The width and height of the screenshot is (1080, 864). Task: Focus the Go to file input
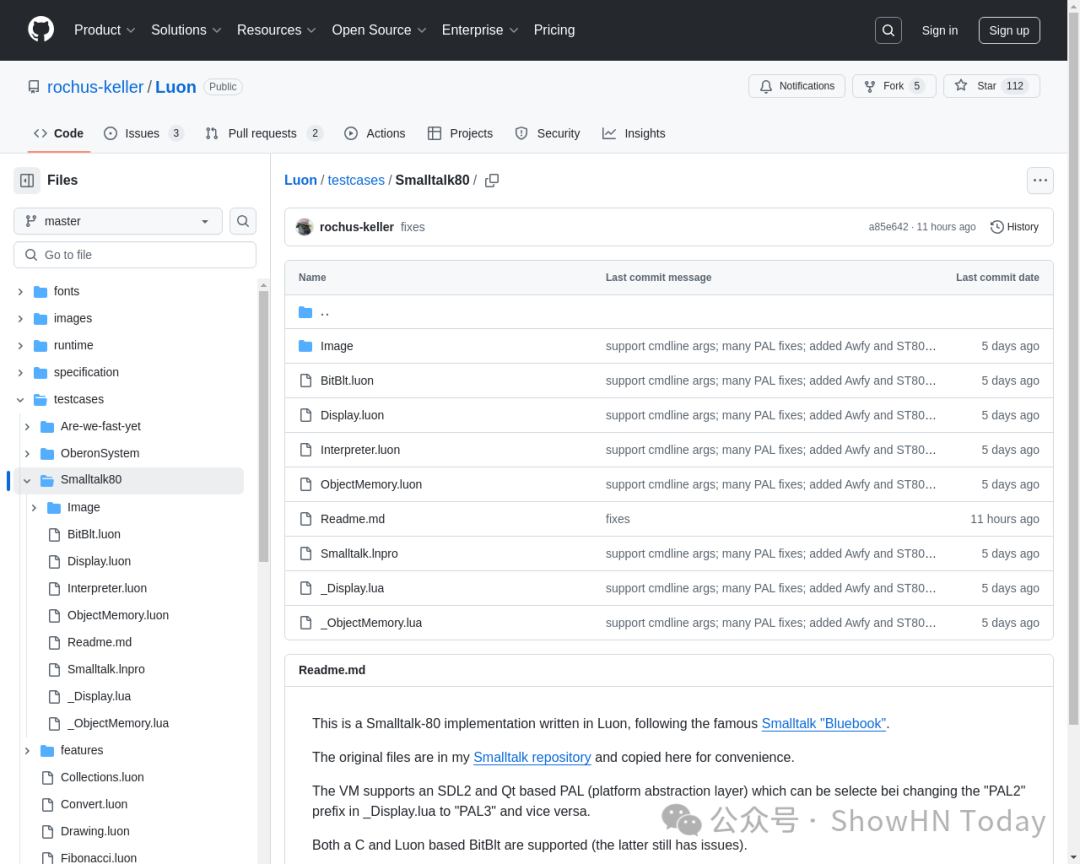point(135,255)
